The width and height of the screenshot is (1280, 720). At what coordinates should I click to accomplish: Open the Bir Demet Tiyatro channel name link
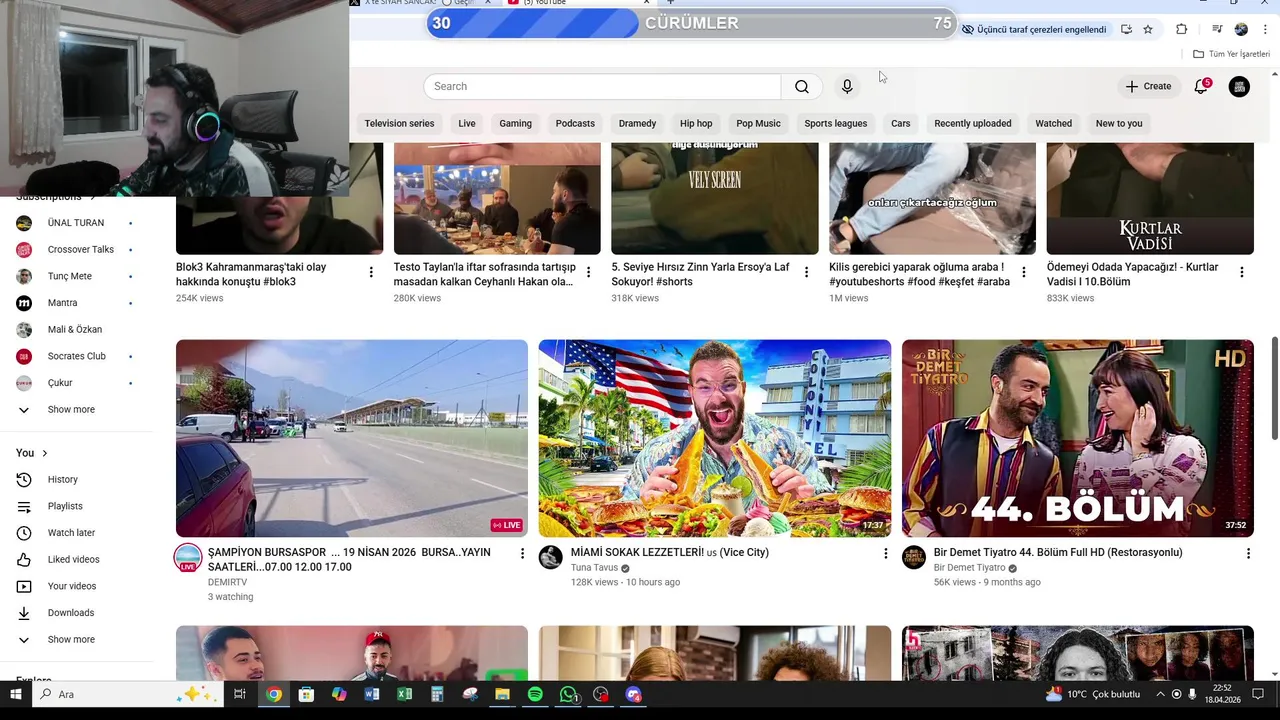click(x=969, y=568)
